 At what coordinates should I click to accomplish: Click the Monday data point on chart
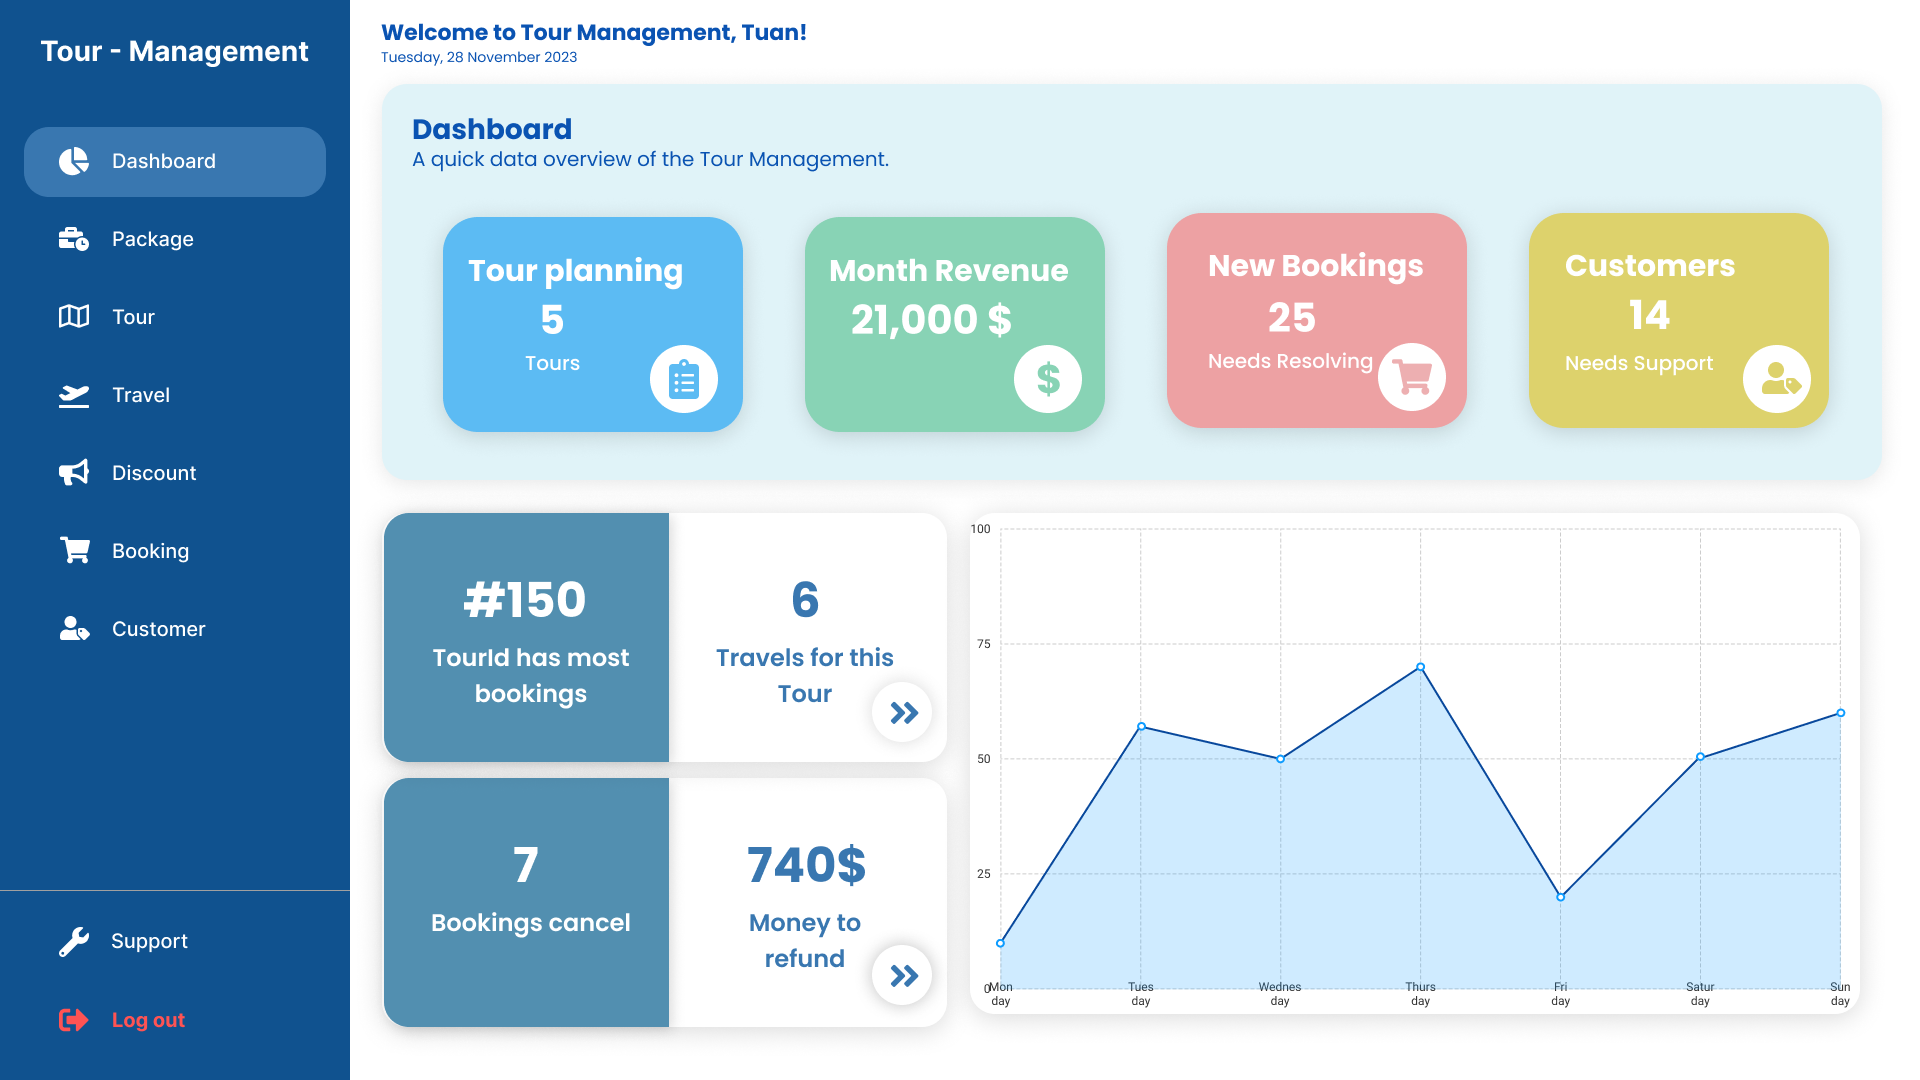pyautogui.click(x=1000, y=943)
